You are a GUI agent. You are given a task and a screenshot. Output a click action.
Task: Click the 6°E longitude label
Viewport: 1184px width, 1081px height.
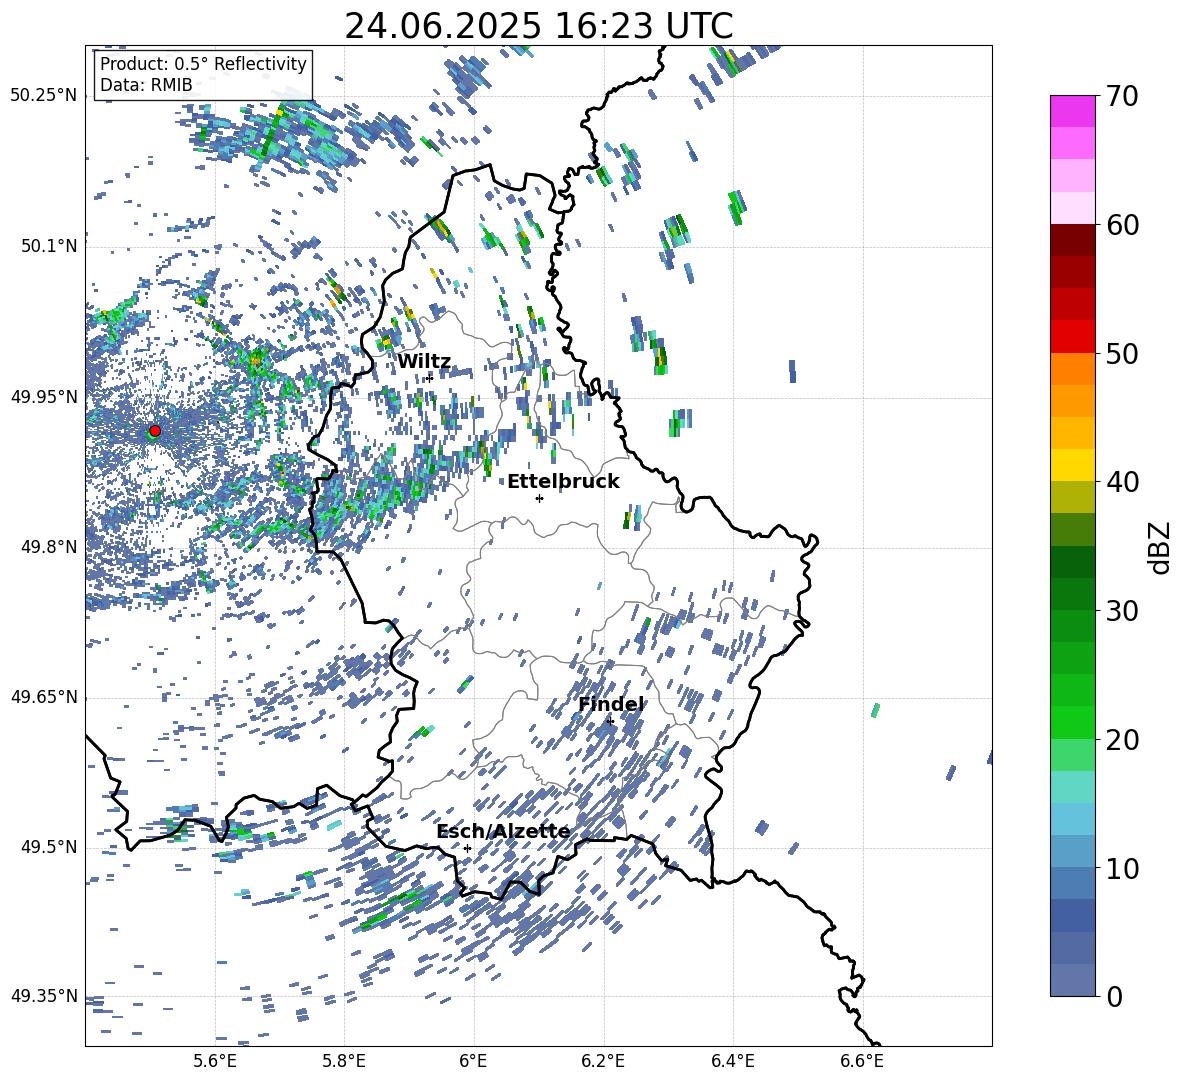(473, 1061)
